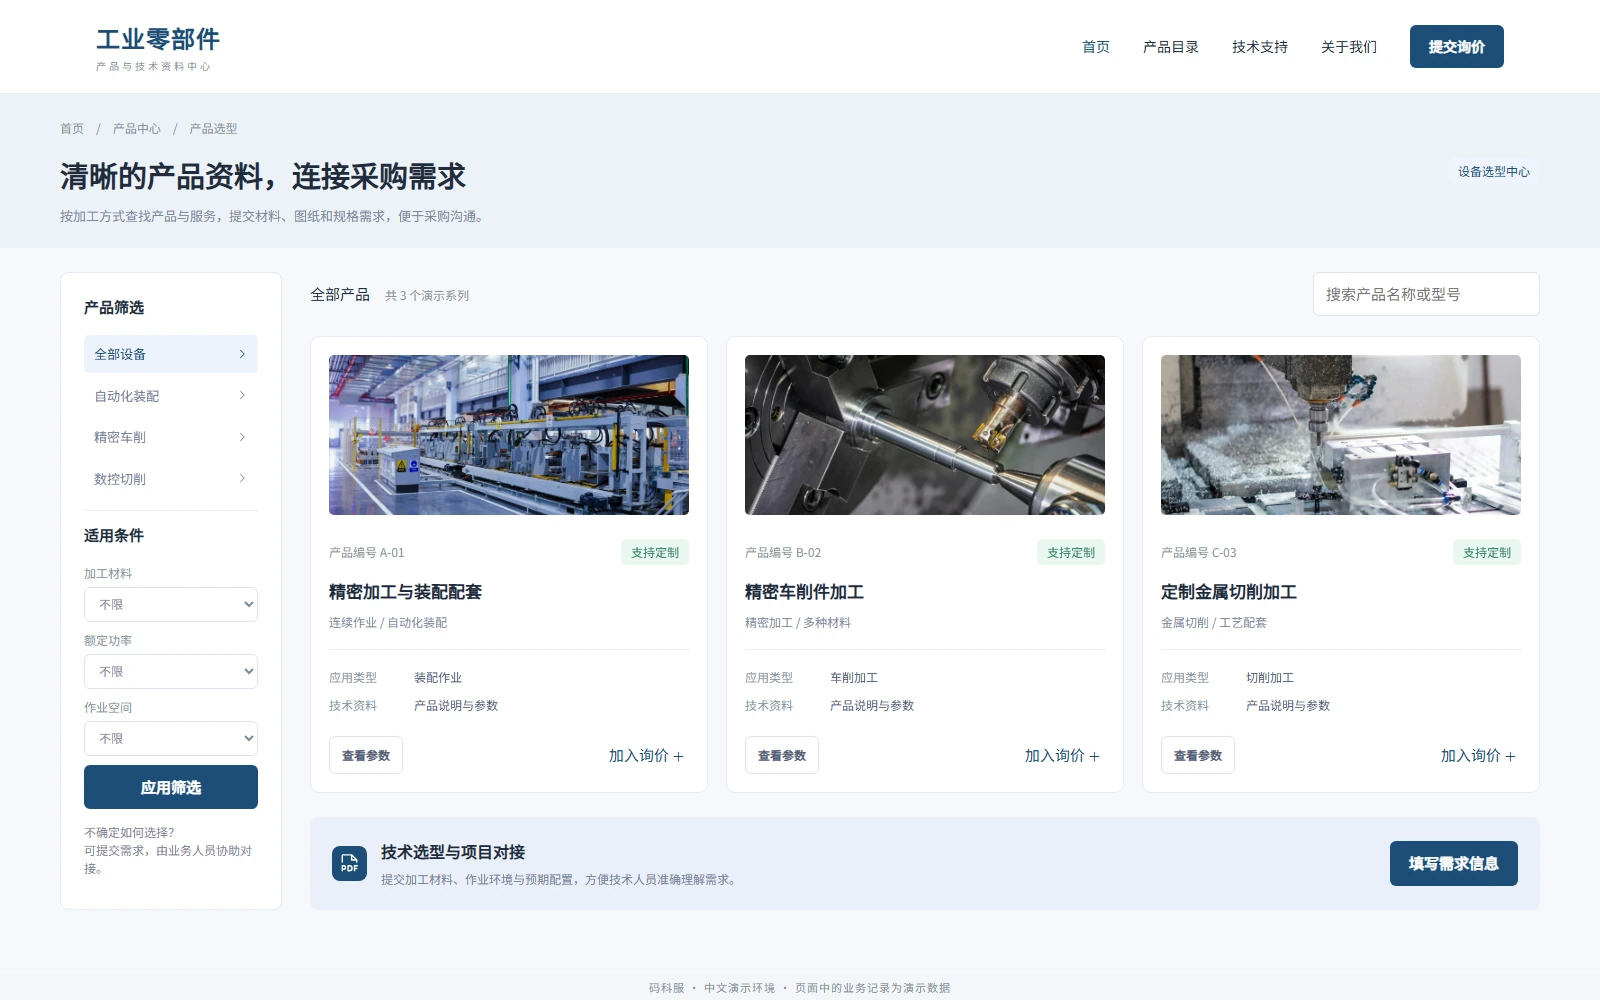Click chevron arrow beside 数控切削
The width and height of the screenshot is (1600, 1000).
pos(242,479)
